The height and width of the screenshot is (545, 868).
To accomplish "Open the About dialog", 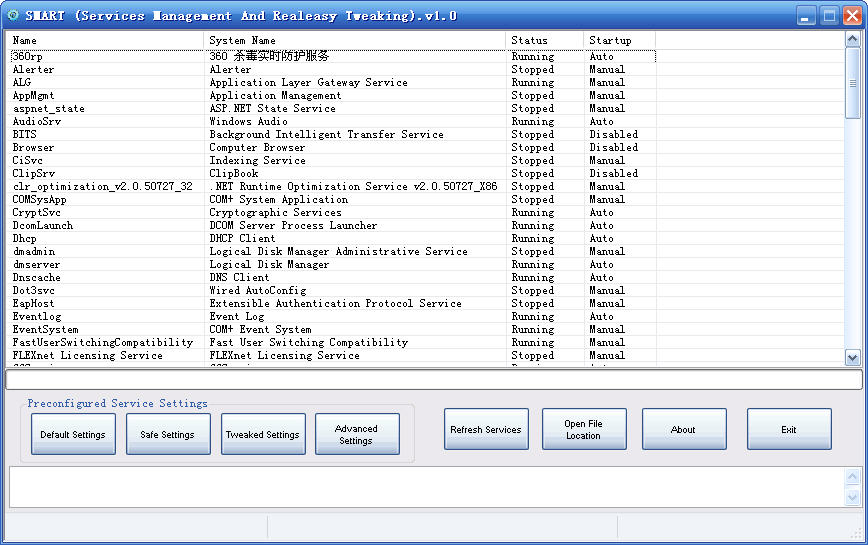I will 684,430.
